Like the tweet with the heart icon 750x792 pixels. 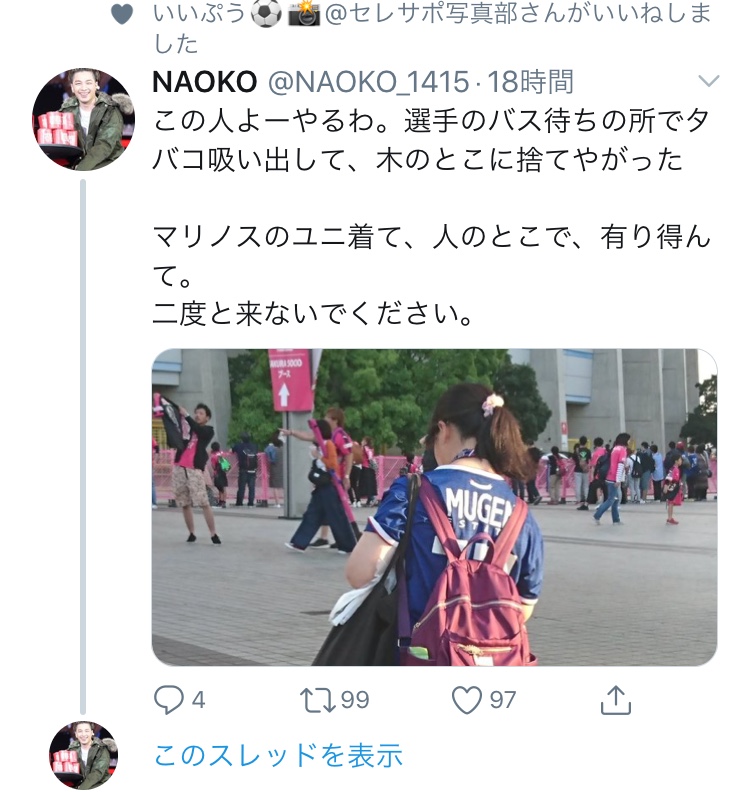[x=466, y=700]
